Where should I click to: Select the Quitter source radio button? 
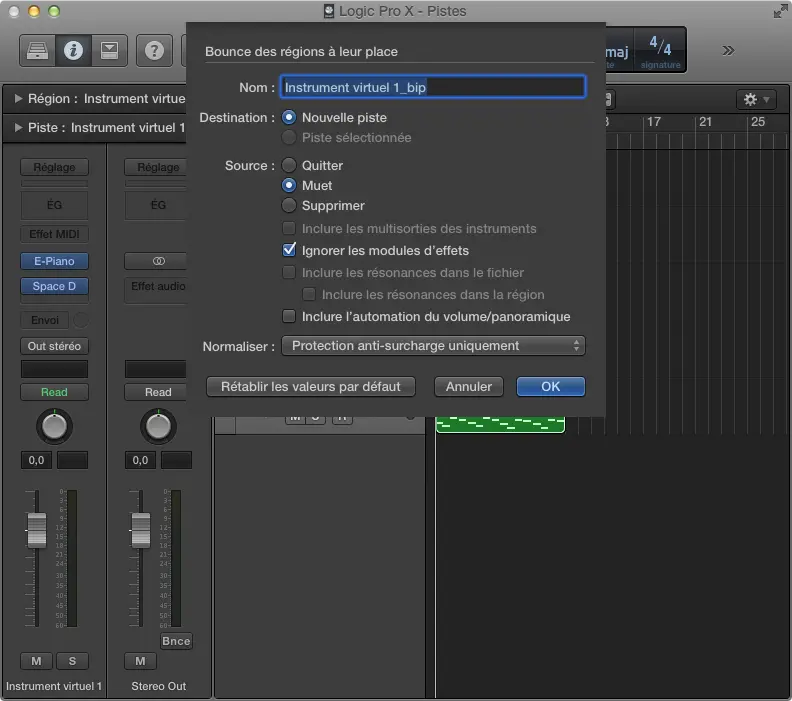pyautogui.click(x=289, y=165)
